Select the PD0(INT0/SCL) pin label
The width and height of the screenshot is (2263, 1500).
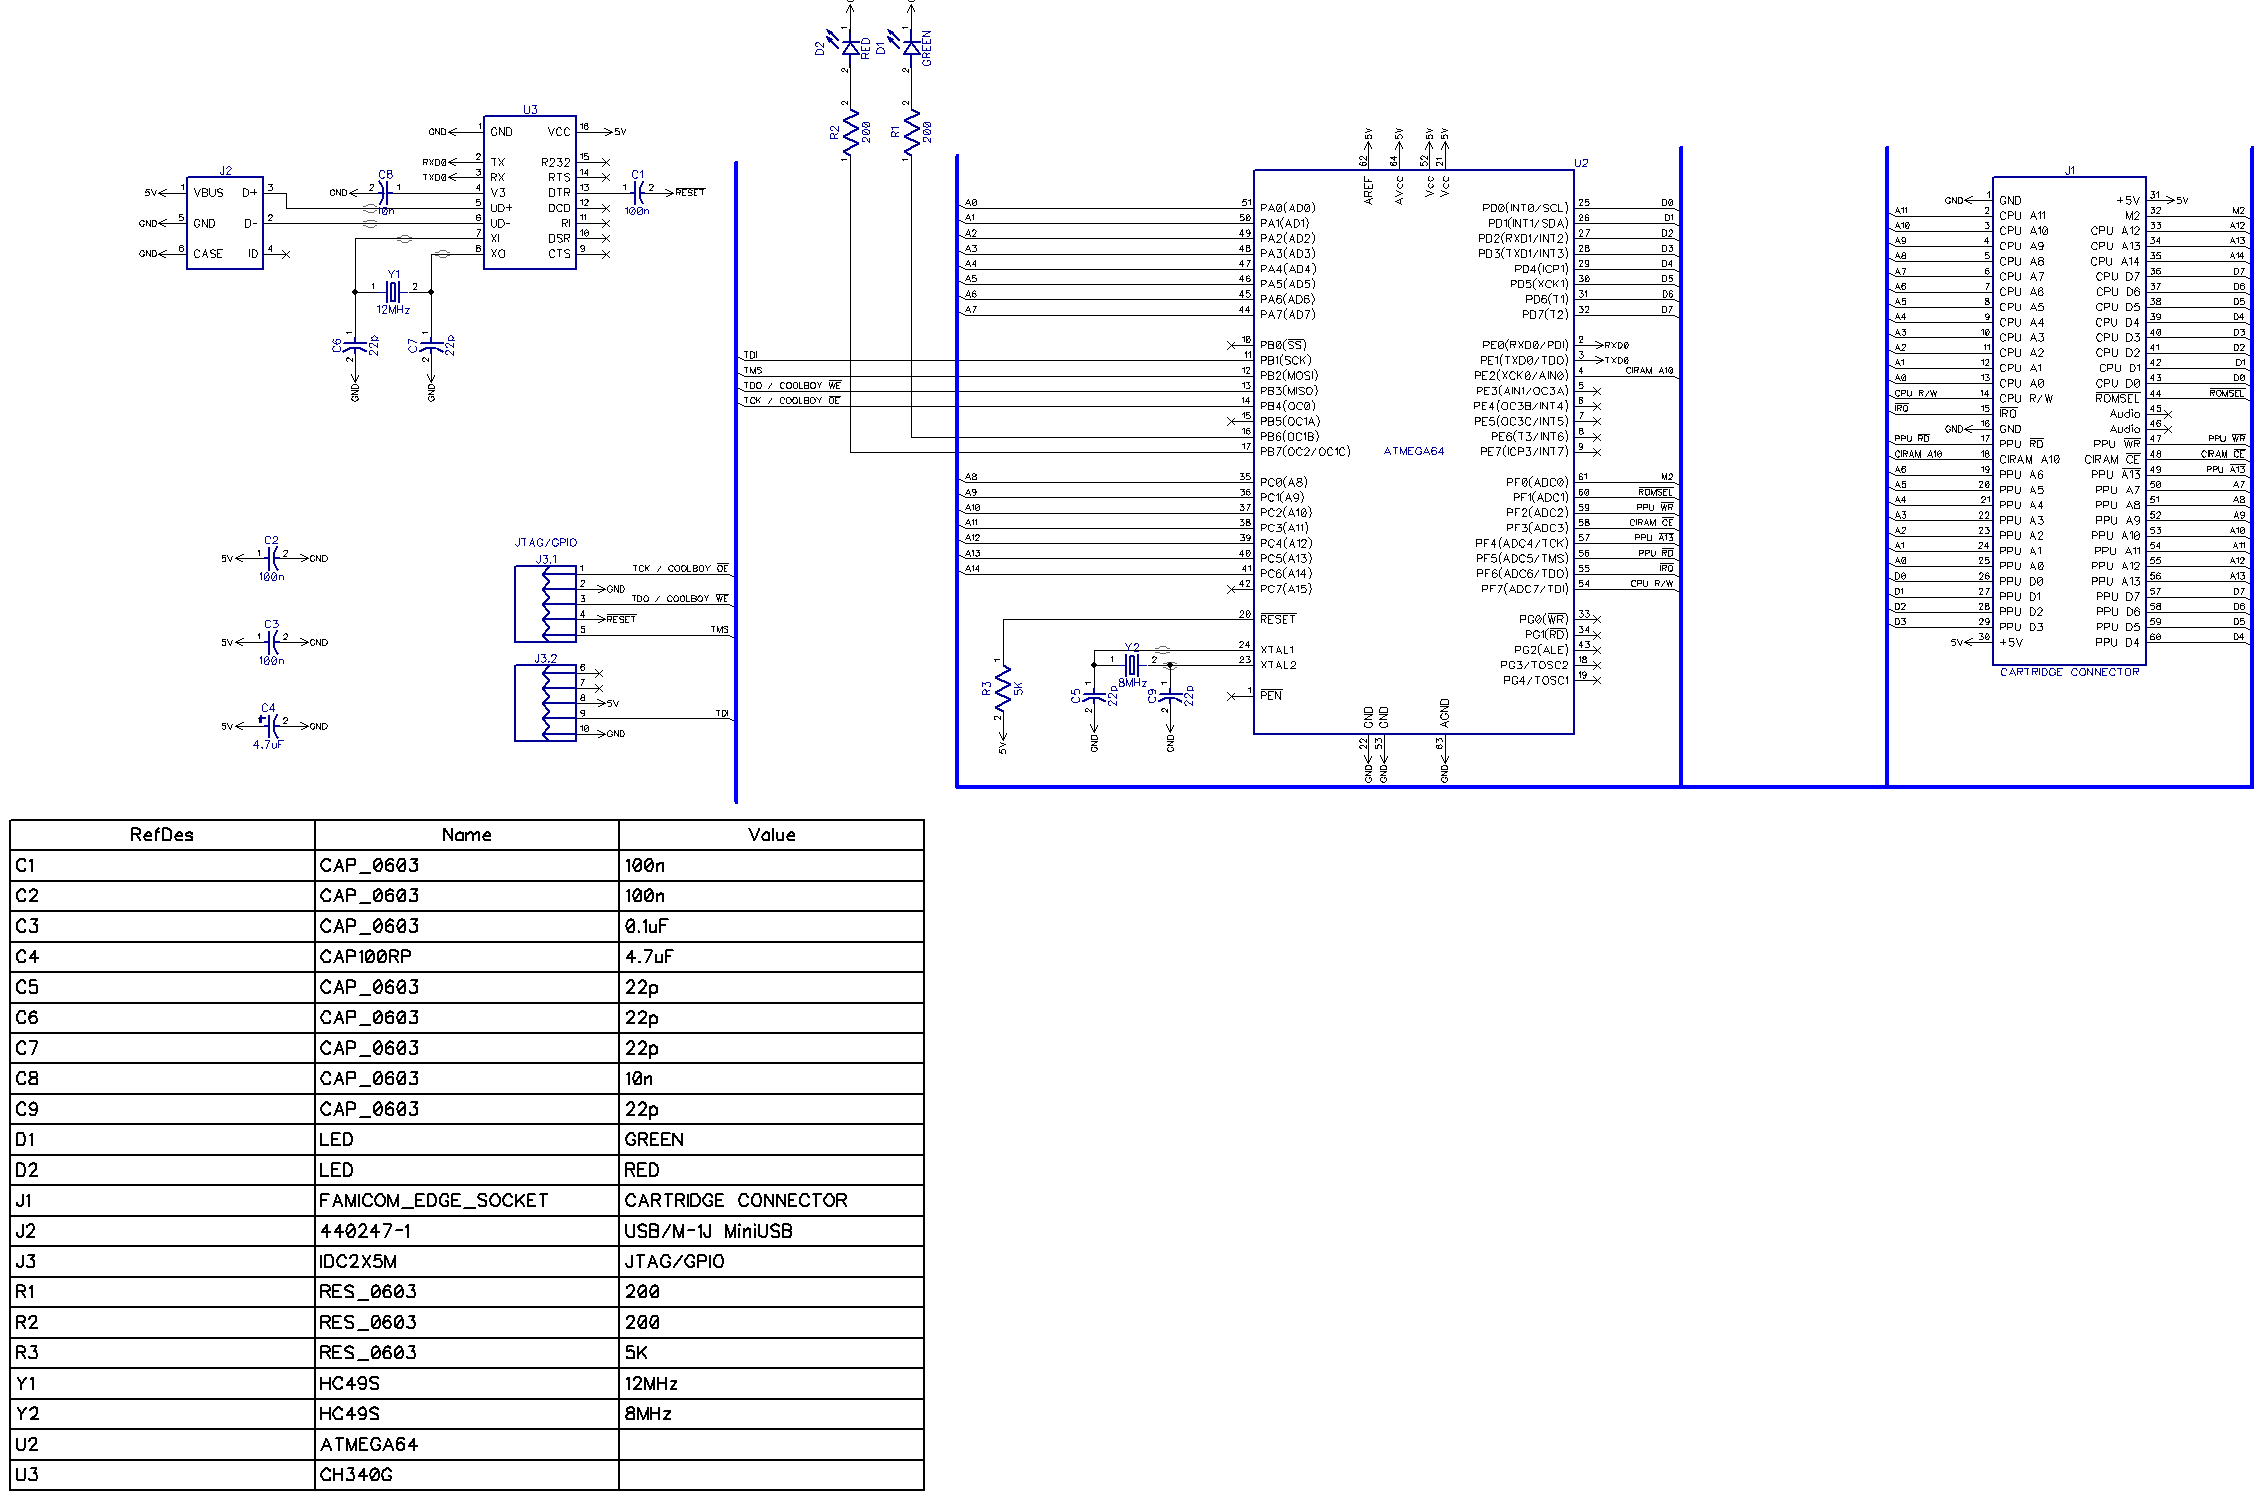point(1525,208)
